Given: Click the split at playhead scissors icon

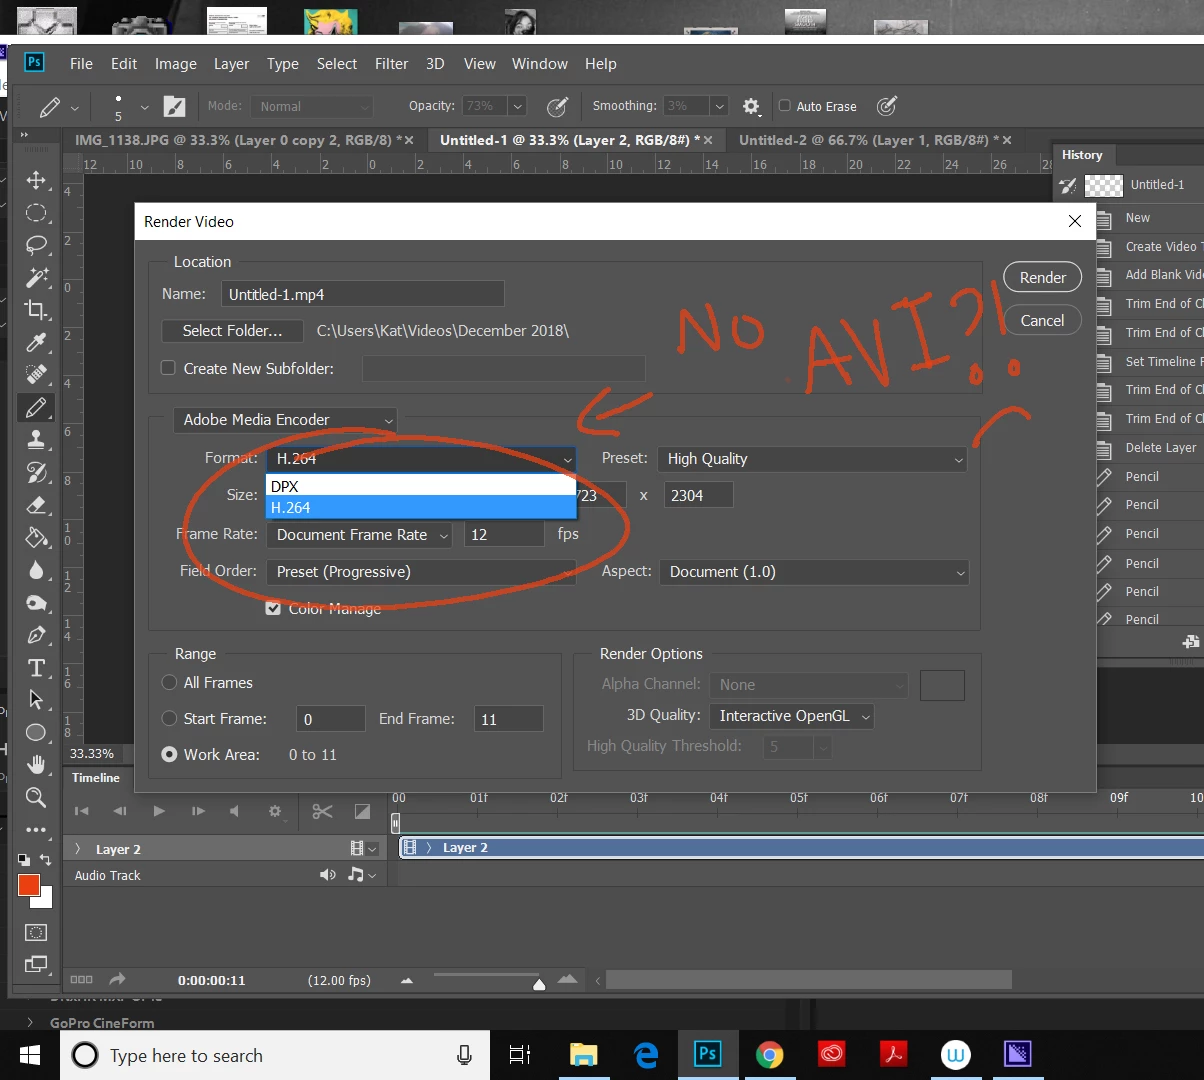Looking at the screenshot, I should 322,811.
